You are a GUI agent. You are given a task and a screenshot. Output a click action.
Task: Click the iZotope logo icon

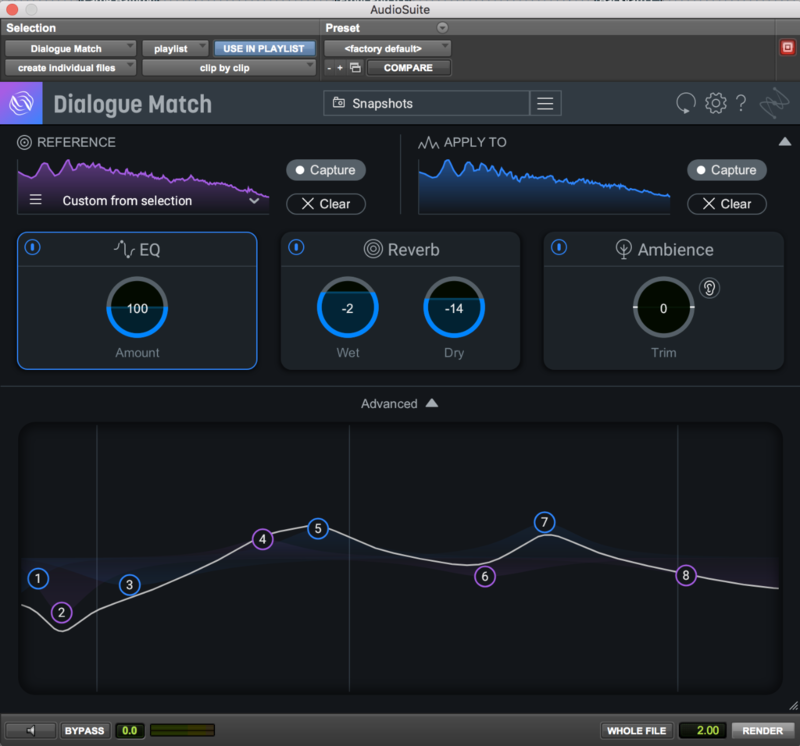pos(22,103)
